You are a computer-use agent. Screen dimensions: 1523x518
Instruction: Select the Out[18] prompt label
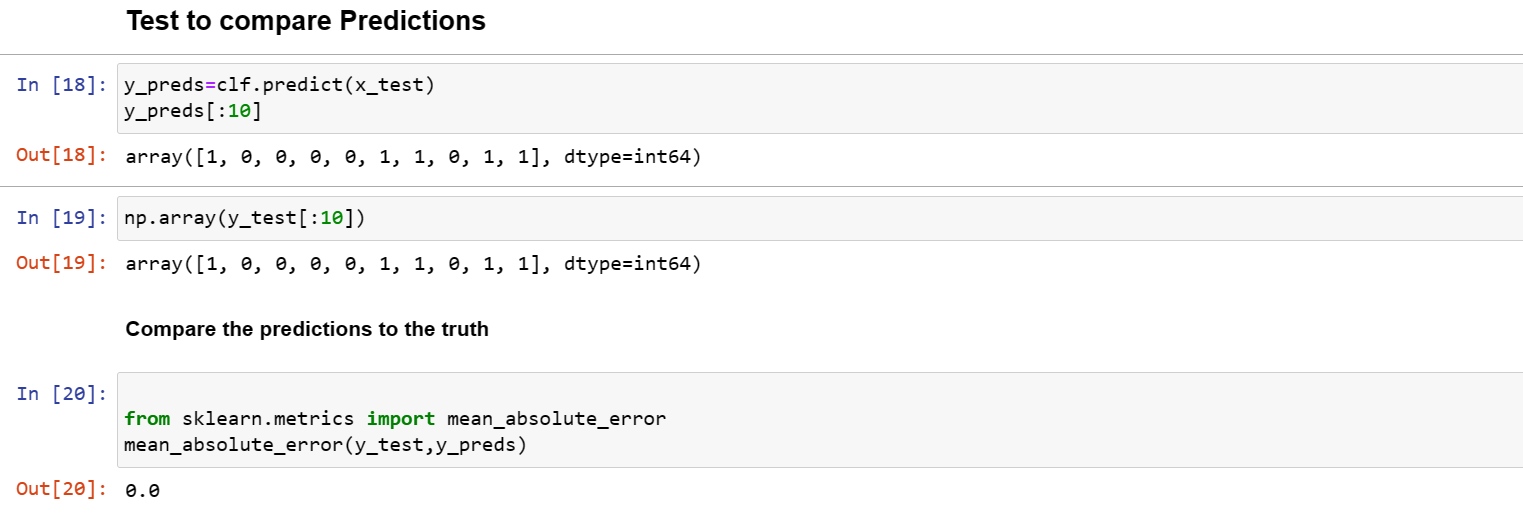tap(61, 155)
